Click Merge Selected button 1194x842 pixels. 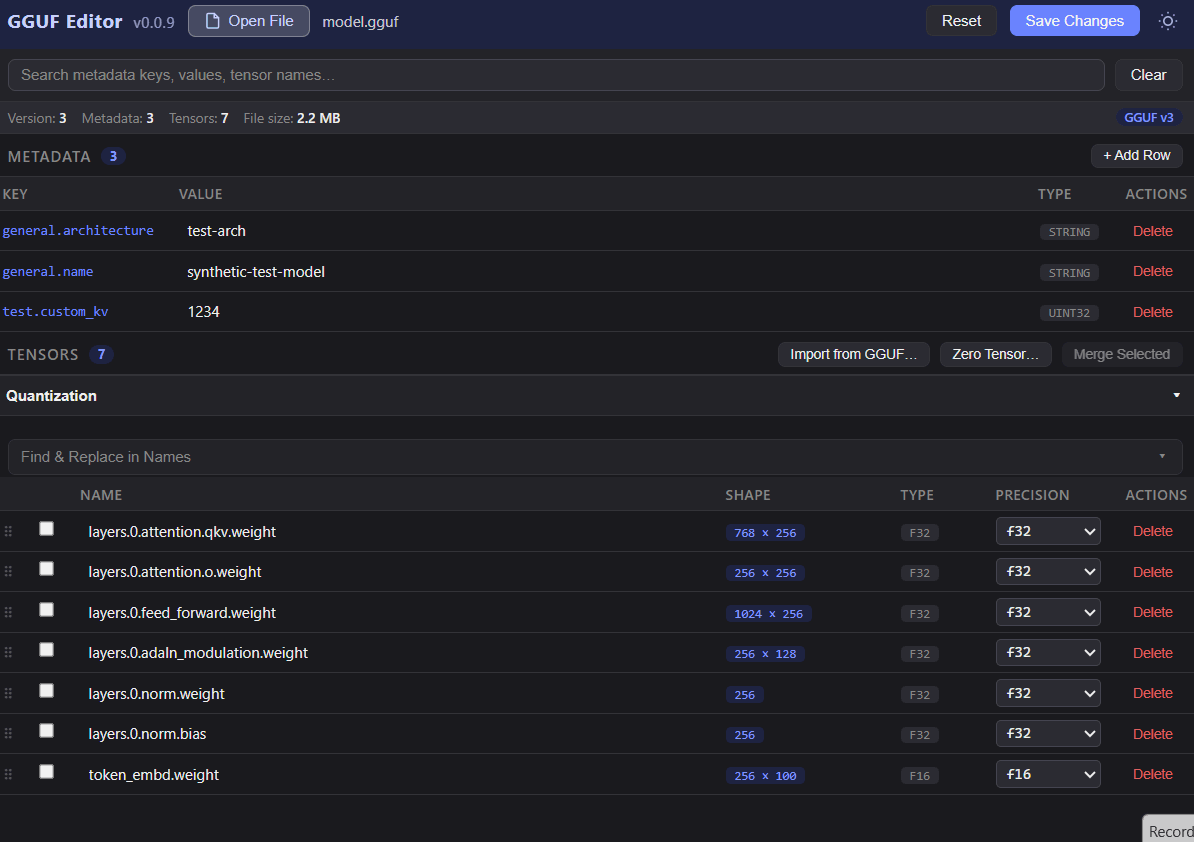point(1122,355)
